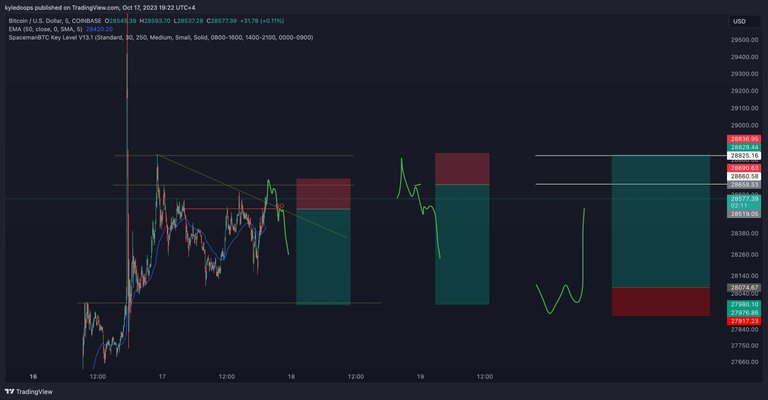The width and height of the screenshot is (768, 400).
Task: Click the 12:00 label between 18 and 19
Action: (x=356, y=376)
